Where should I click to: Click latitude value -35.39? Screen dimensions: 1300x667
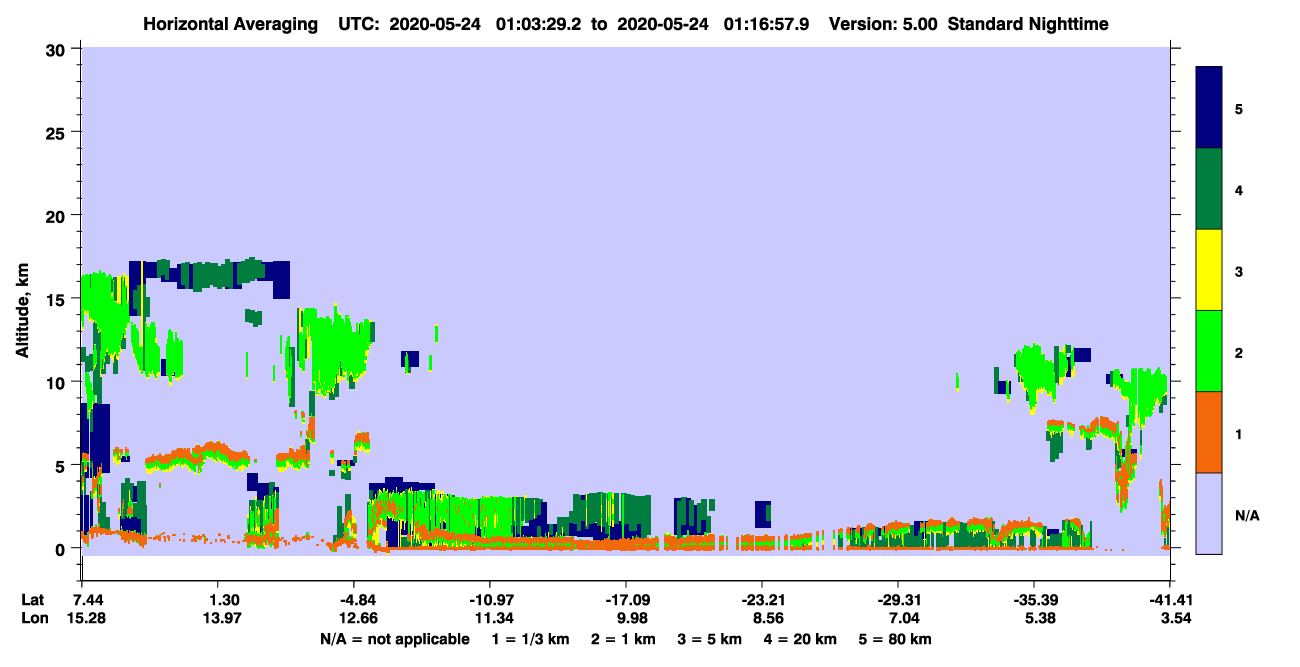(1033, 600)
